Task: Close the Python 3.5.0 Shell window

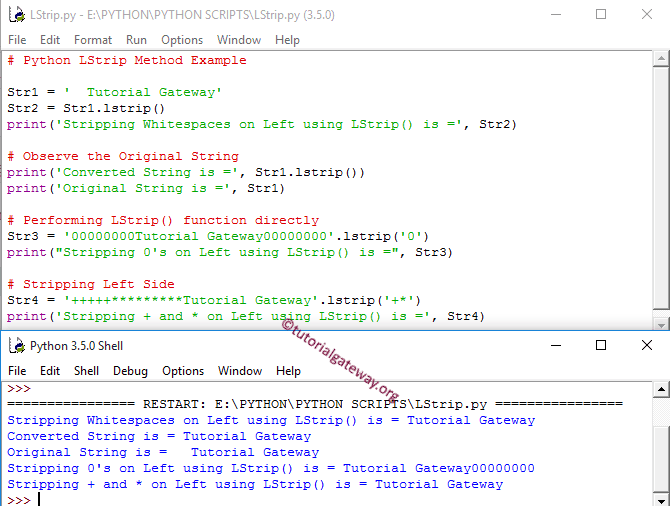Action: [x=647, y=345]
